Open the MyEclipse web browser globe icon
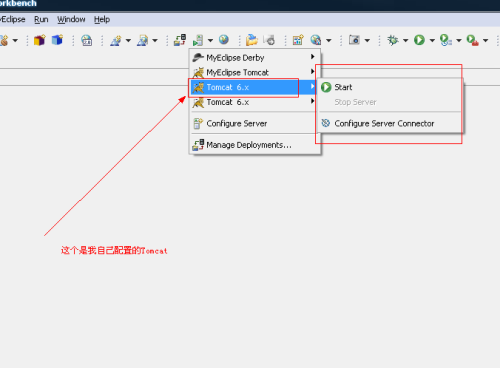This screenshot has width=500, height=368. point(224,40)
